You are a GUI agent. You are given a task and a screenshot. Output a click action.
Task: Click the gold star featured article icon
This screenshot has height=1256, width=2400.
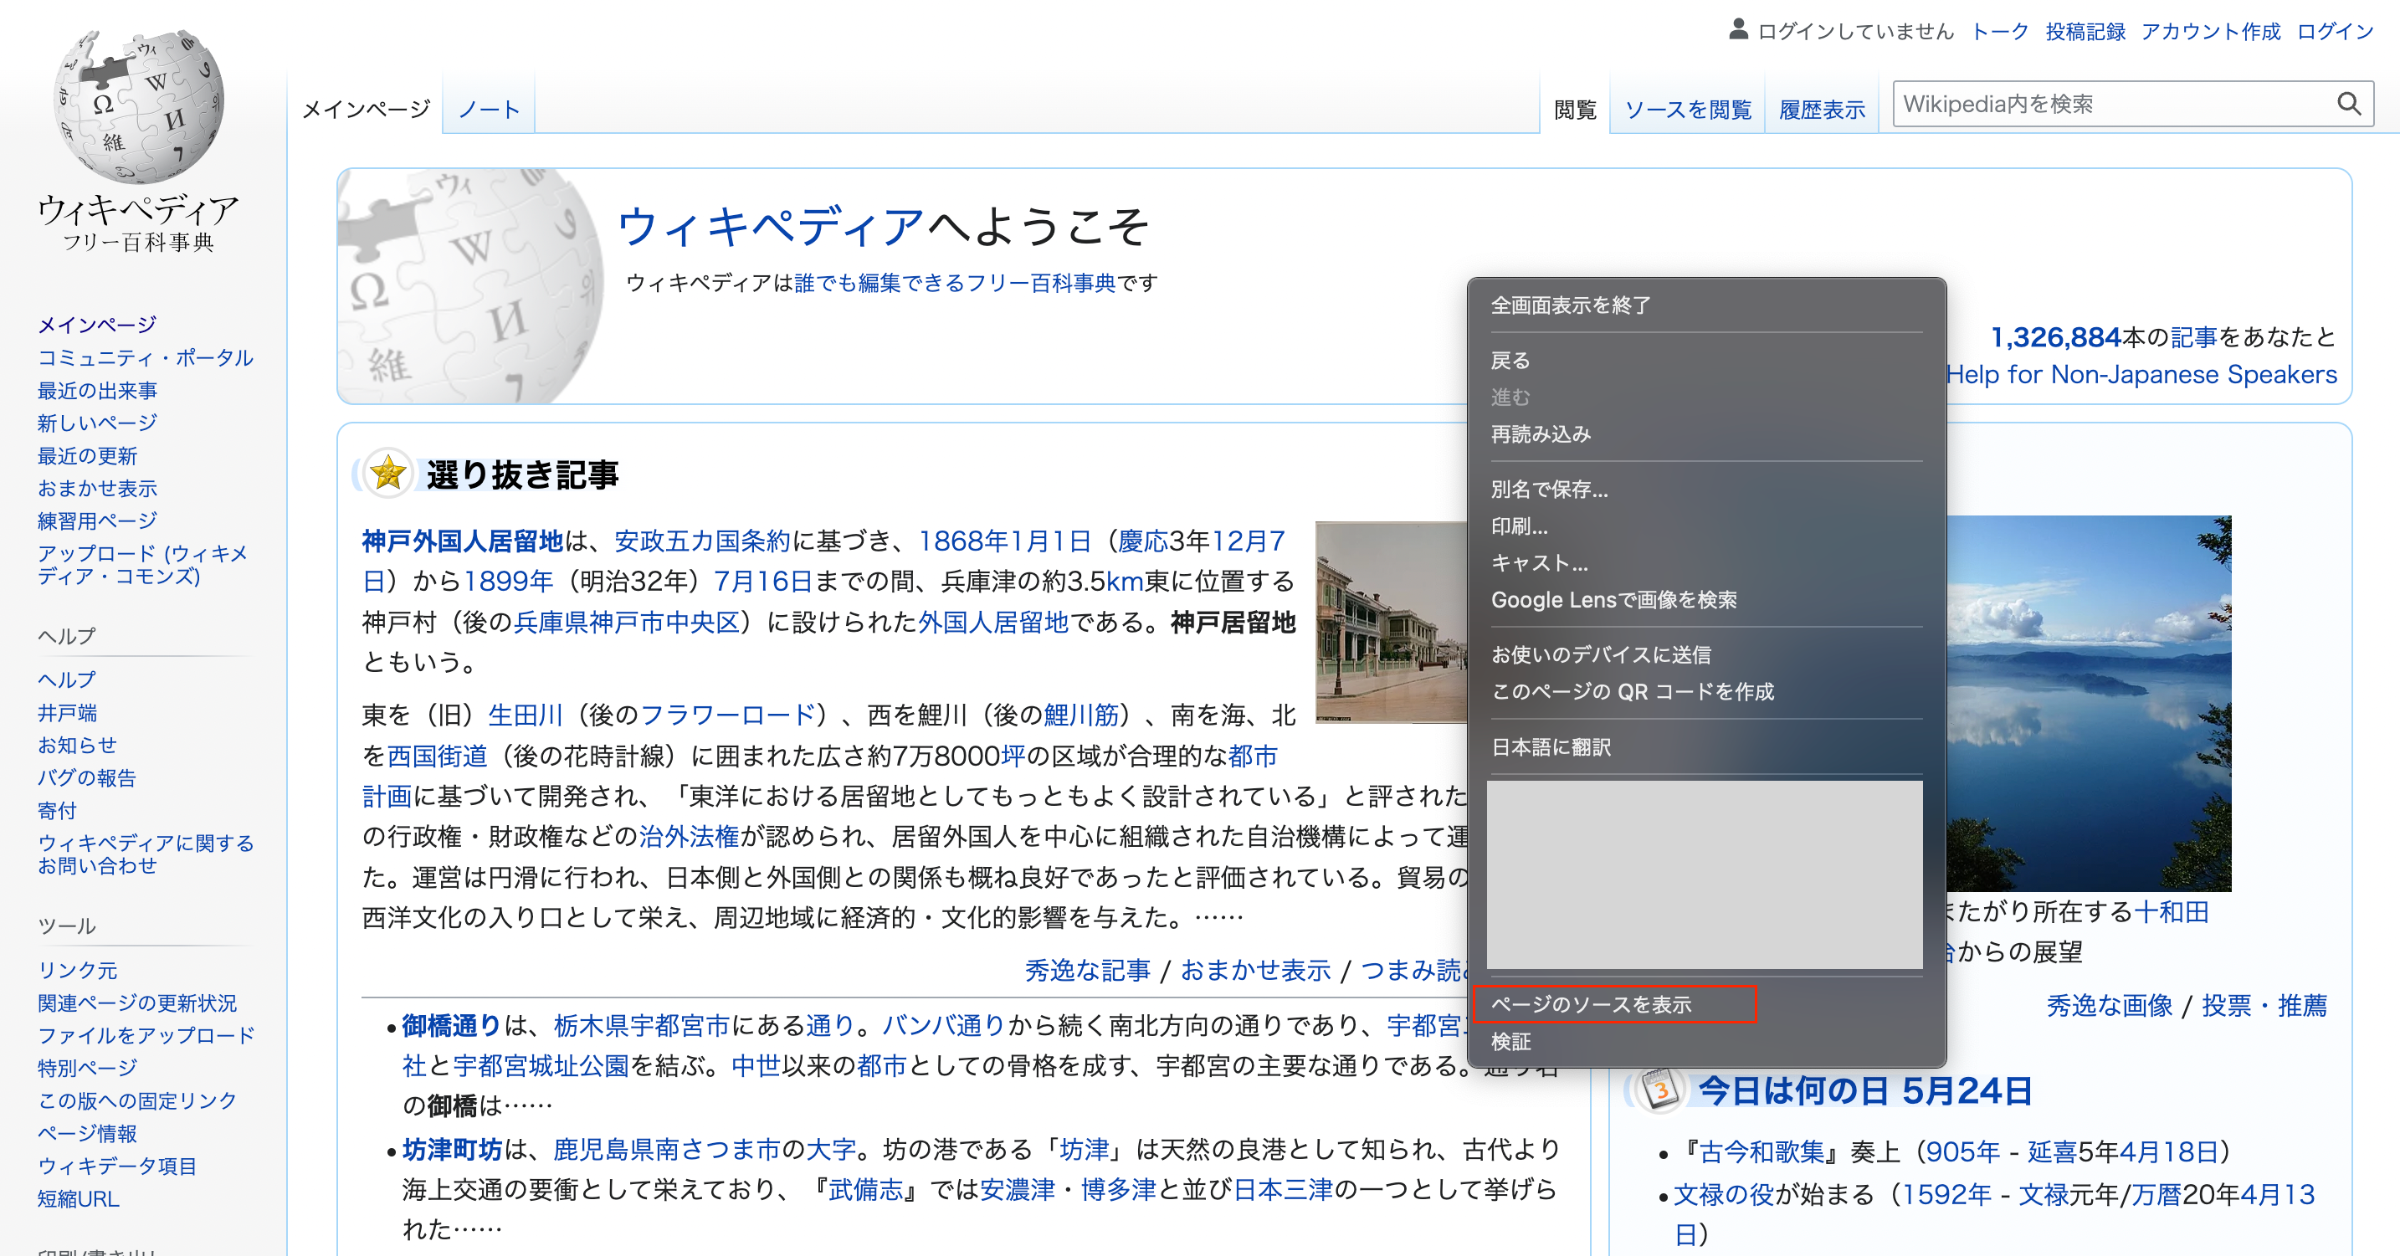[x=388, y=473]
